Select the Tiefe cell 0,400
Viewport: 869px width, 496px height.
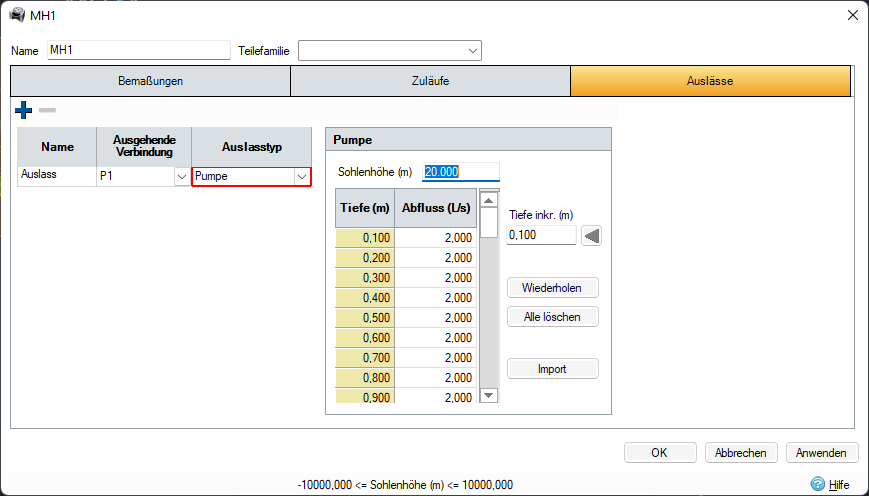click(365, 298)
